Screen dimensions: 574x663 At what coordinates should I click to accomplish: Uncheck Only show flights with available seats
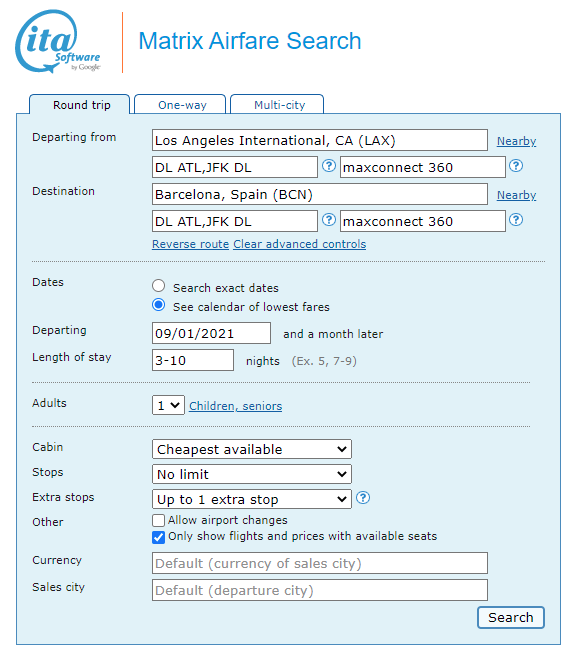point(158,537)
